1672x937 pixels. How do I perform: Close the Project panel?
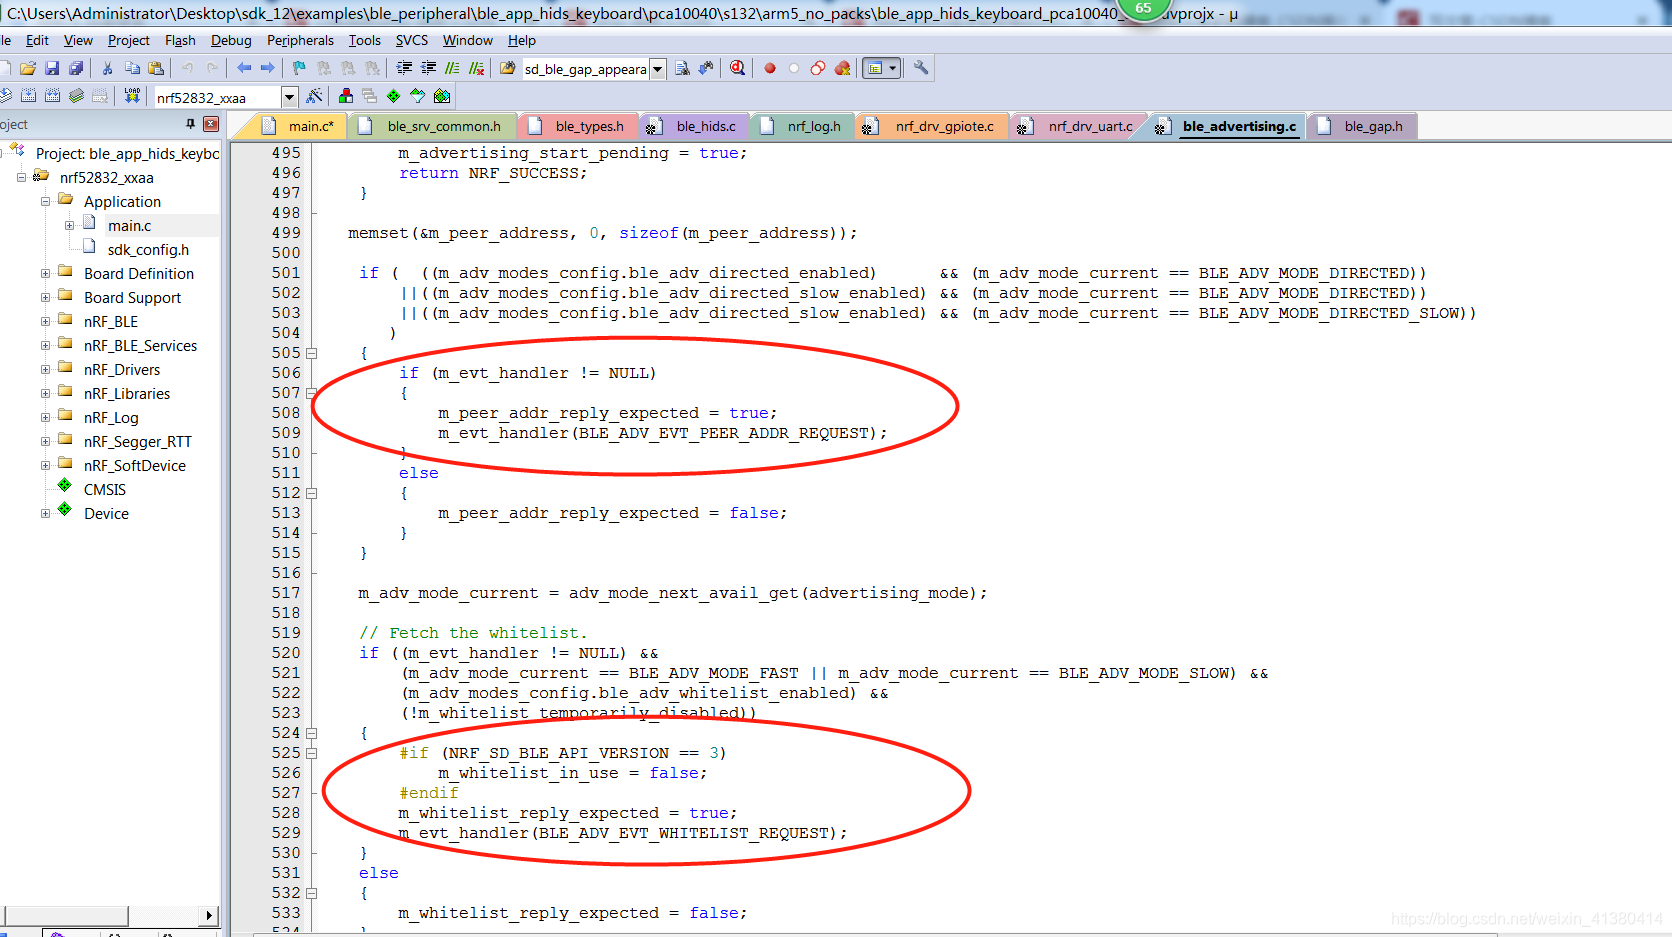point(211,124)
